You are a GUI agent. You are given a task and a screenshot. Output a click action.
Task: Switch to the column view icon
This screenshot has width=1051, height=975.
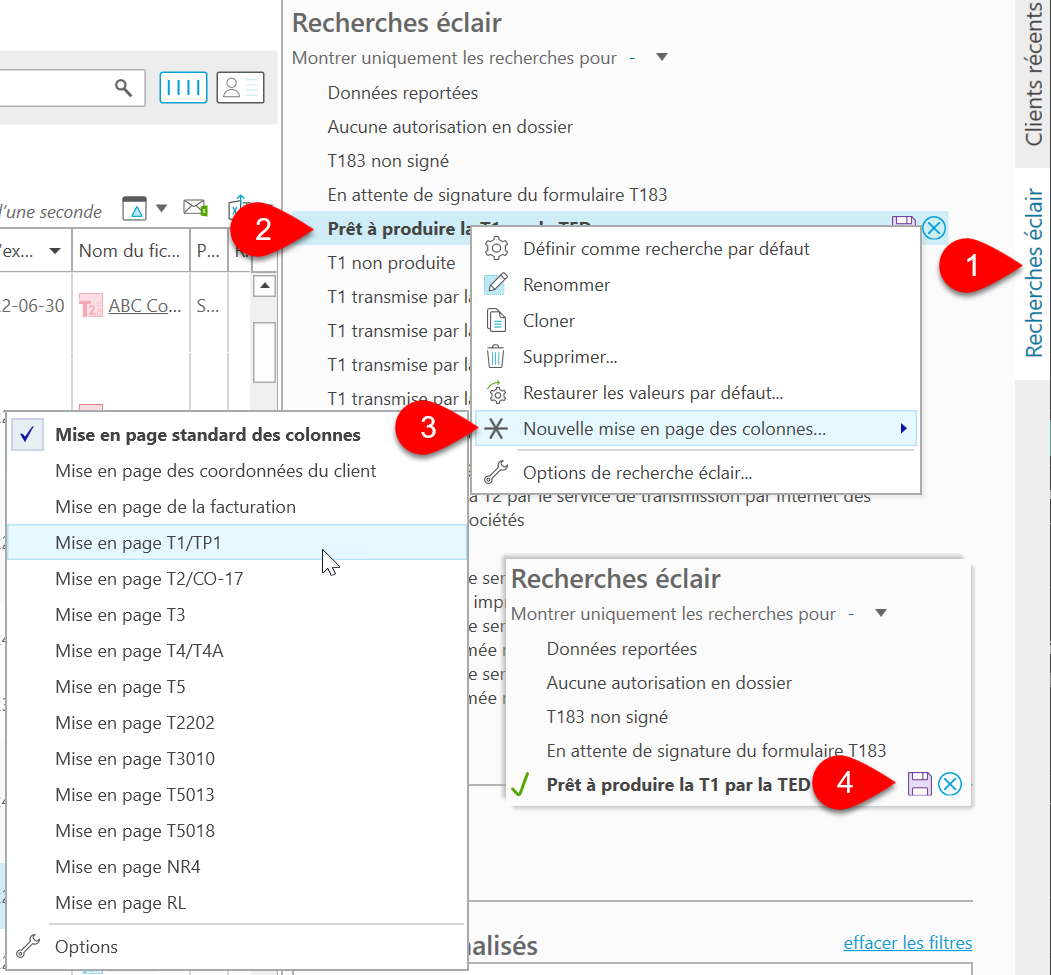[183, 87]
